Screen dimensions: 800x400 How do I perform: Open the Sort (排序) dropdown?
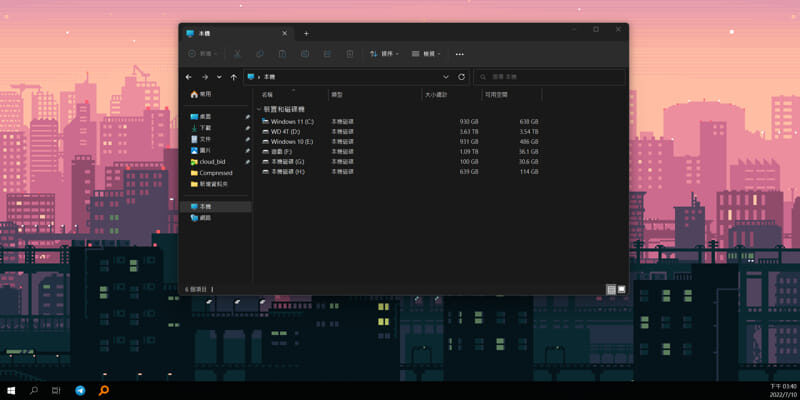tap(384, 54)
